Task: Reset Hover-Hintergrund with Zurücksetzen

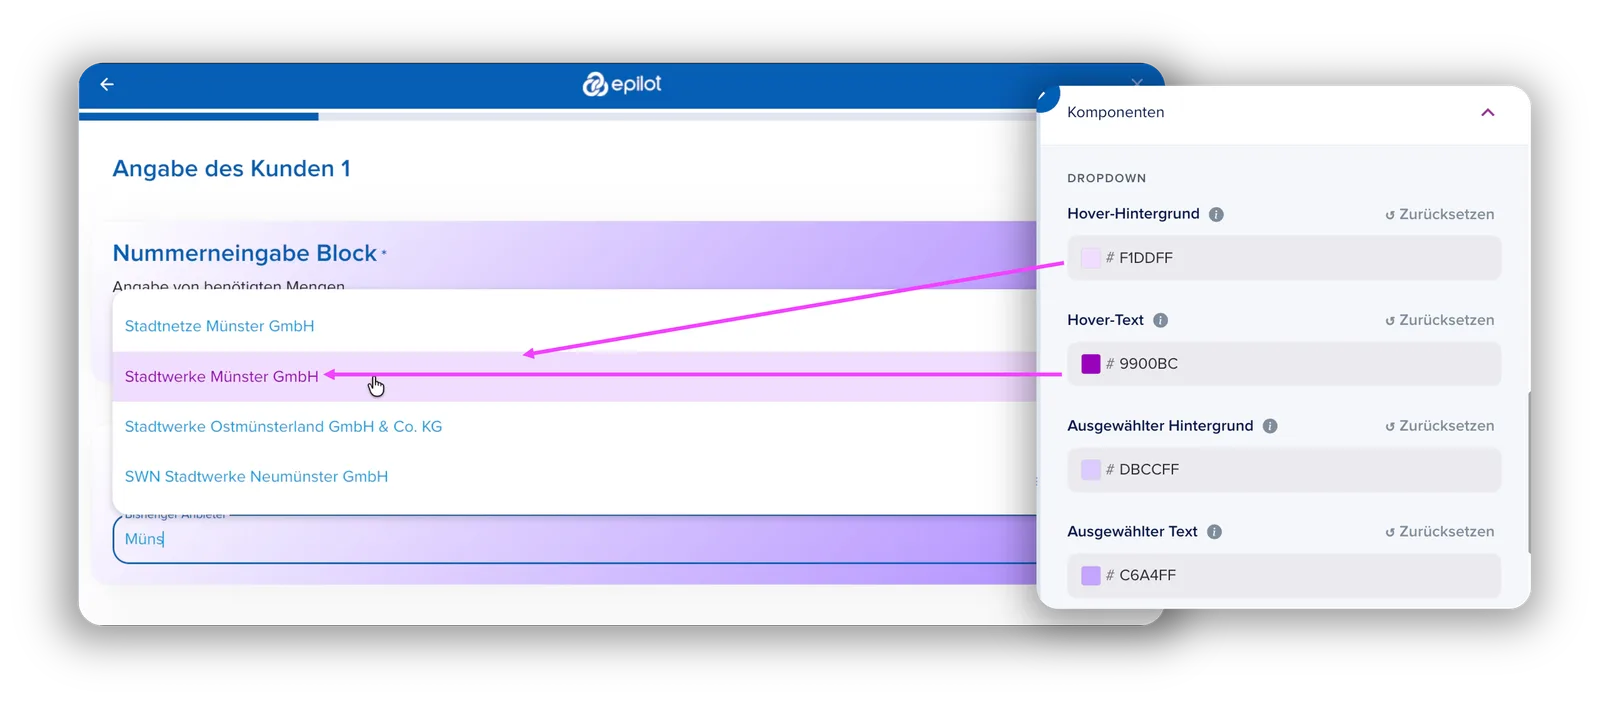Action: [x=1439, y=214]
